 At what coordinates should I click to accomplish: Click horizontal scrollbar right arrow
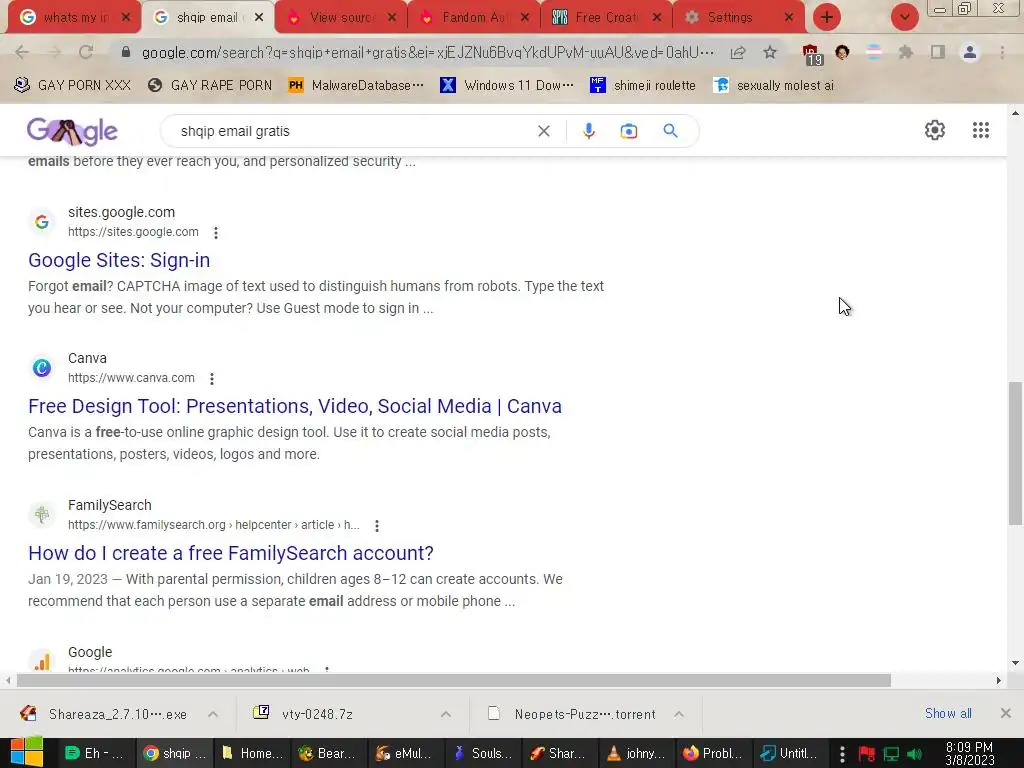pos(999,680)
